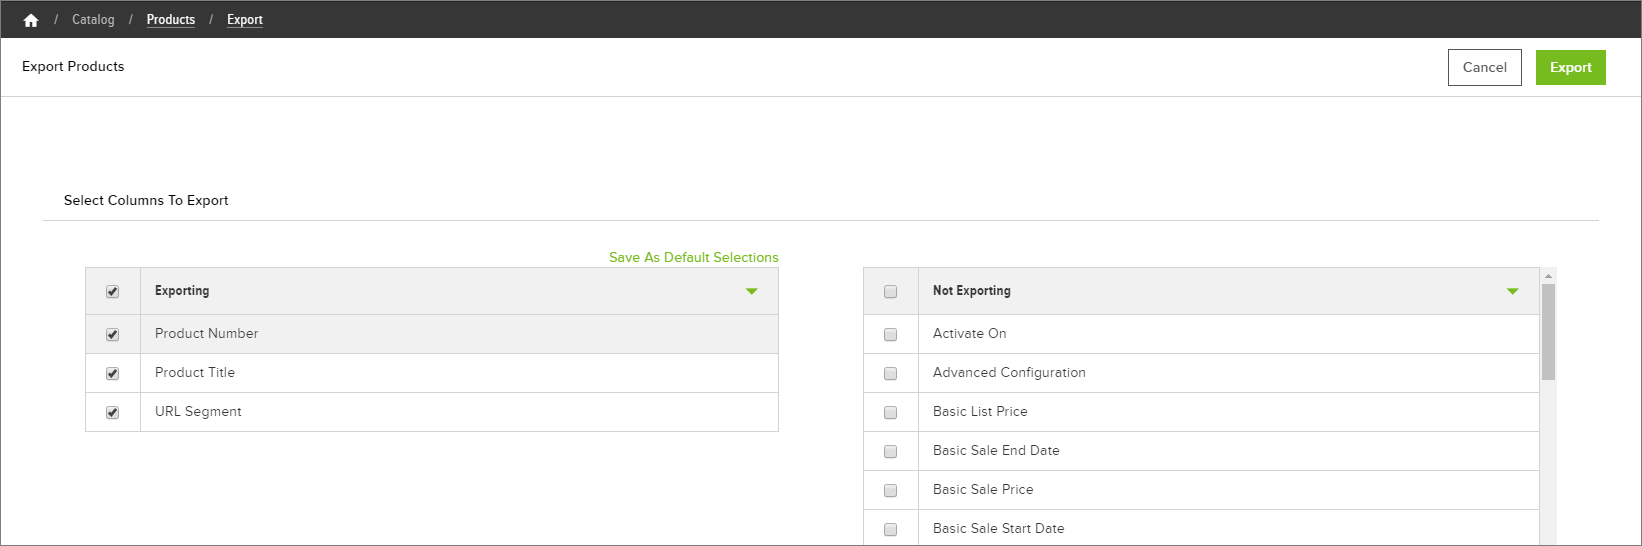Uncheck the Product Number checkbox
Screen dimensions: 1642x546
tap(112, 335)
